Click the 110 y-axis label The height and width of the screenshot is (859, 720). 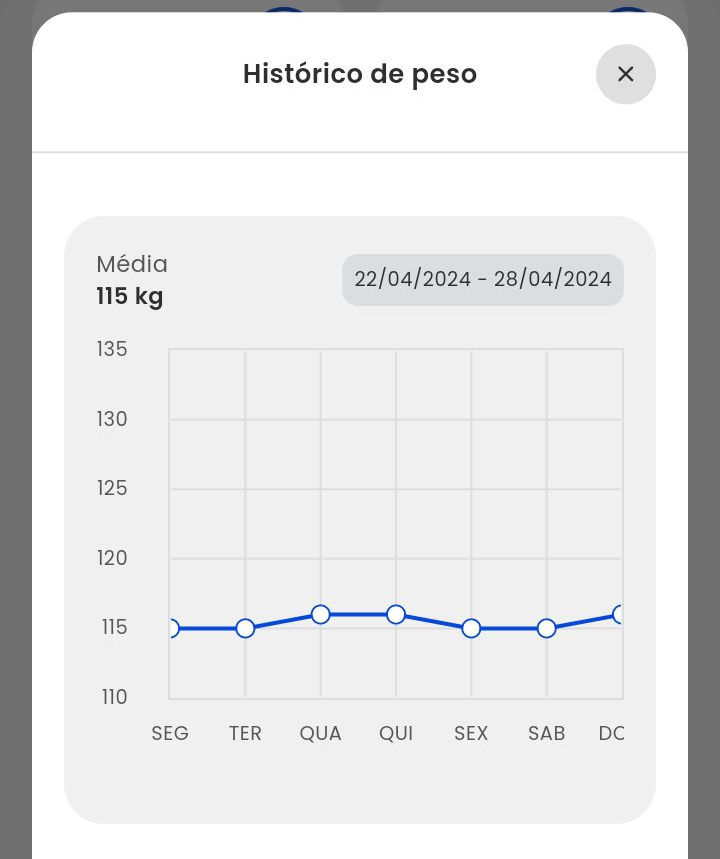114,697
